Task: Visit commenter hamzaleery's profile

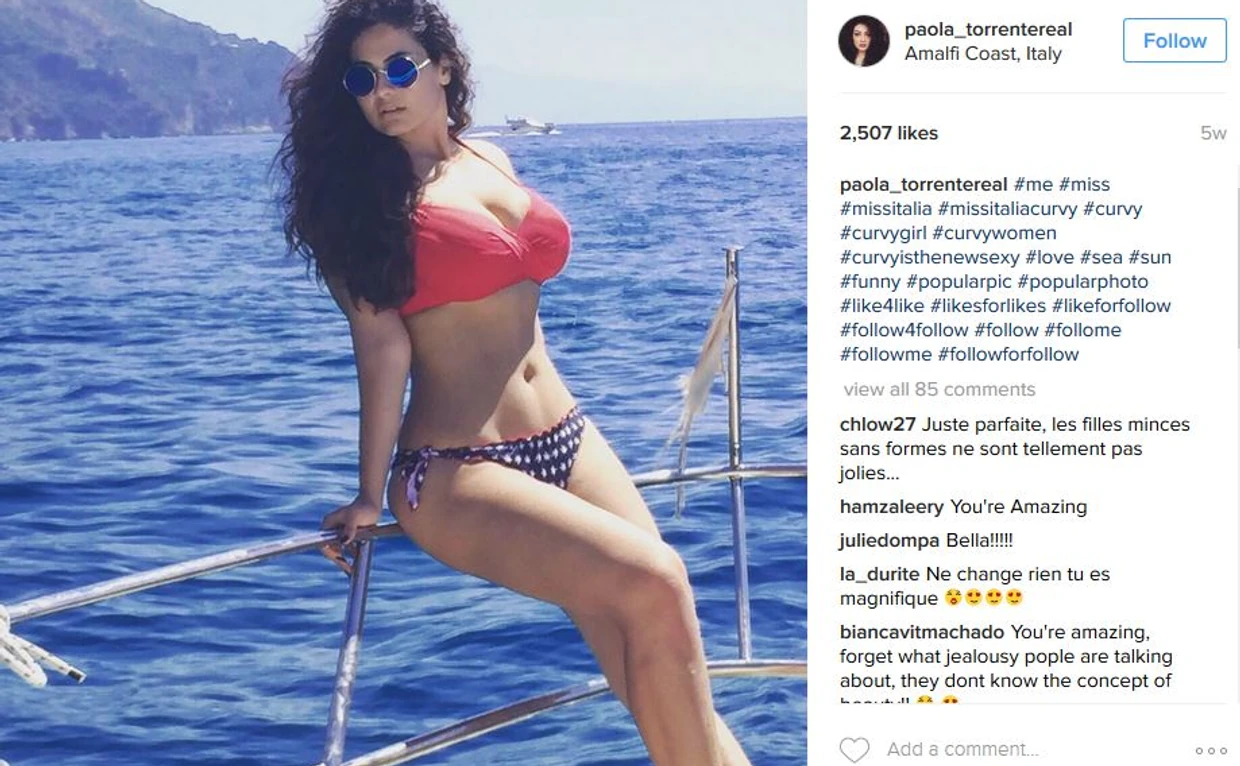Action: click(892, 507)
